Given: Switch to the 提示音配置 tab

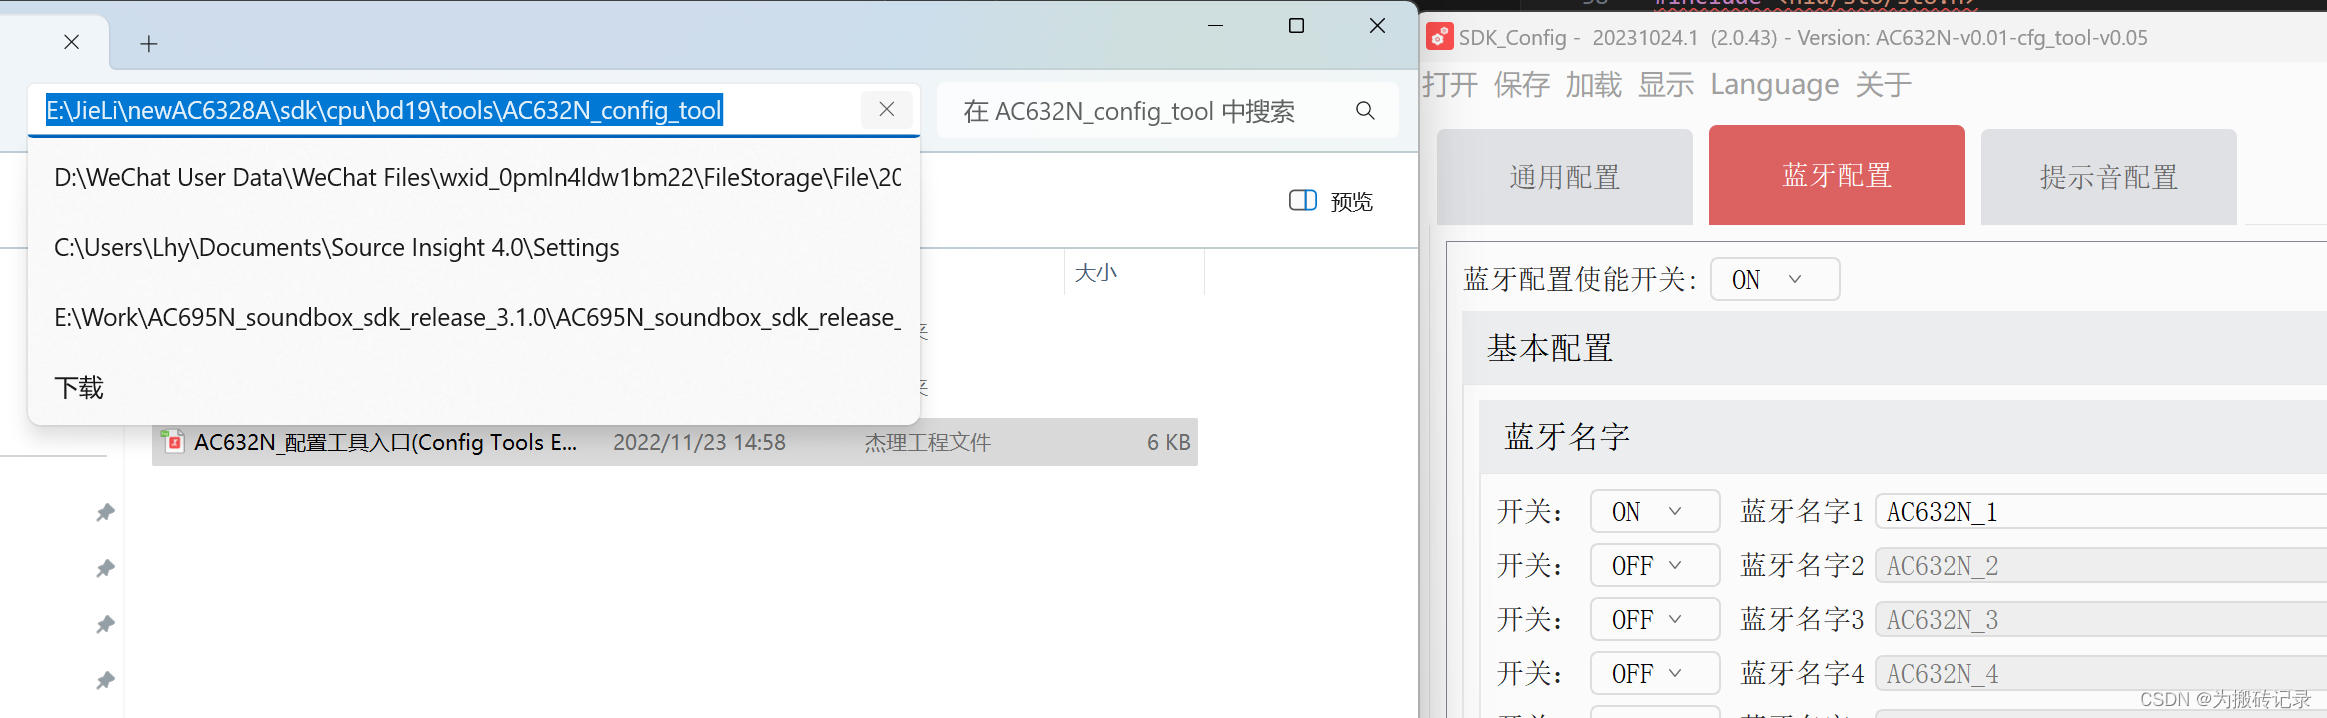Looking at the screenshot, I should tap(2109, 177).
